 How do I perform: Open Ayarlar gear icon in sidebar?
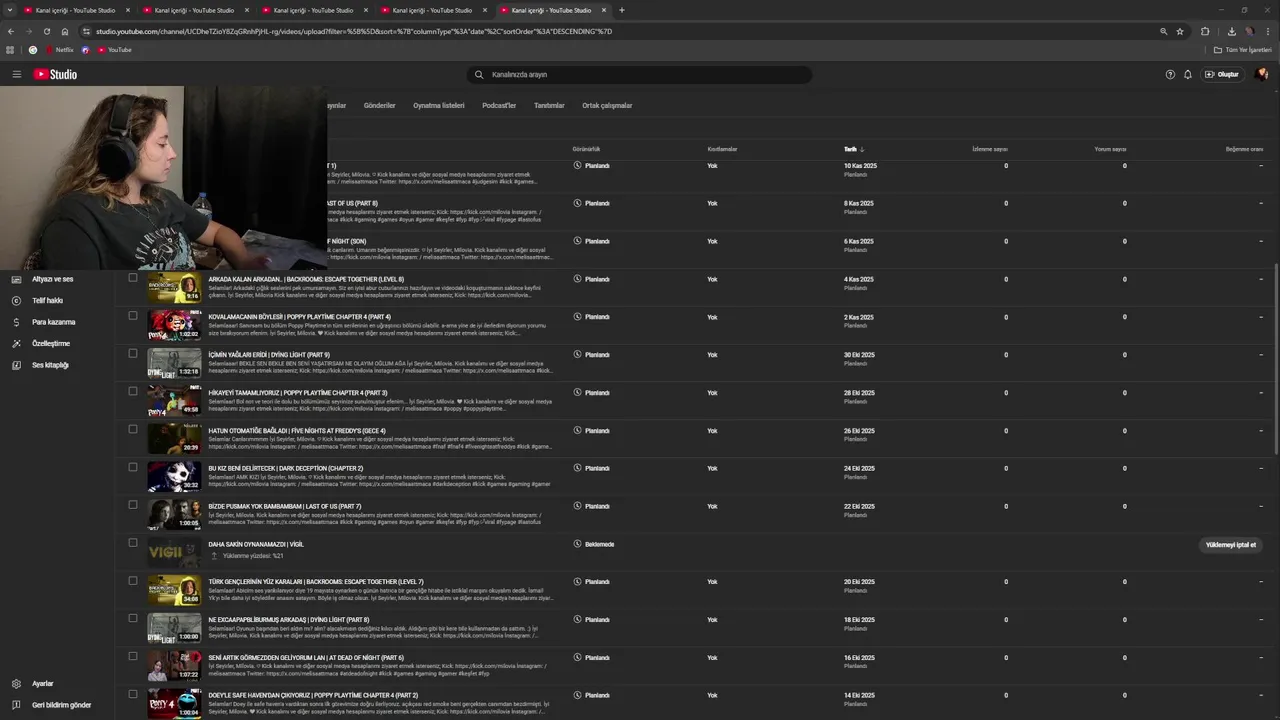pyautogui.click(x=16, y=684)
